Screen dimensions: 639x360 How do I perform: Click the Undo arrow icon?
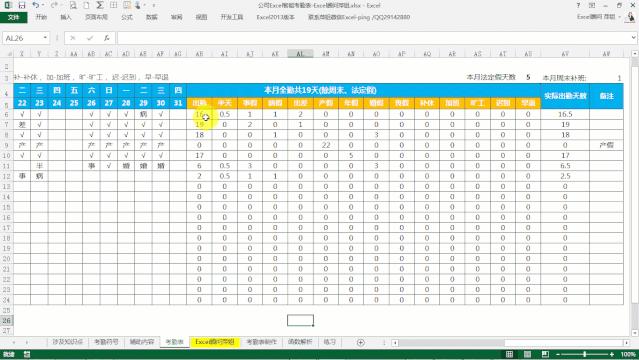tap(36, 5)
